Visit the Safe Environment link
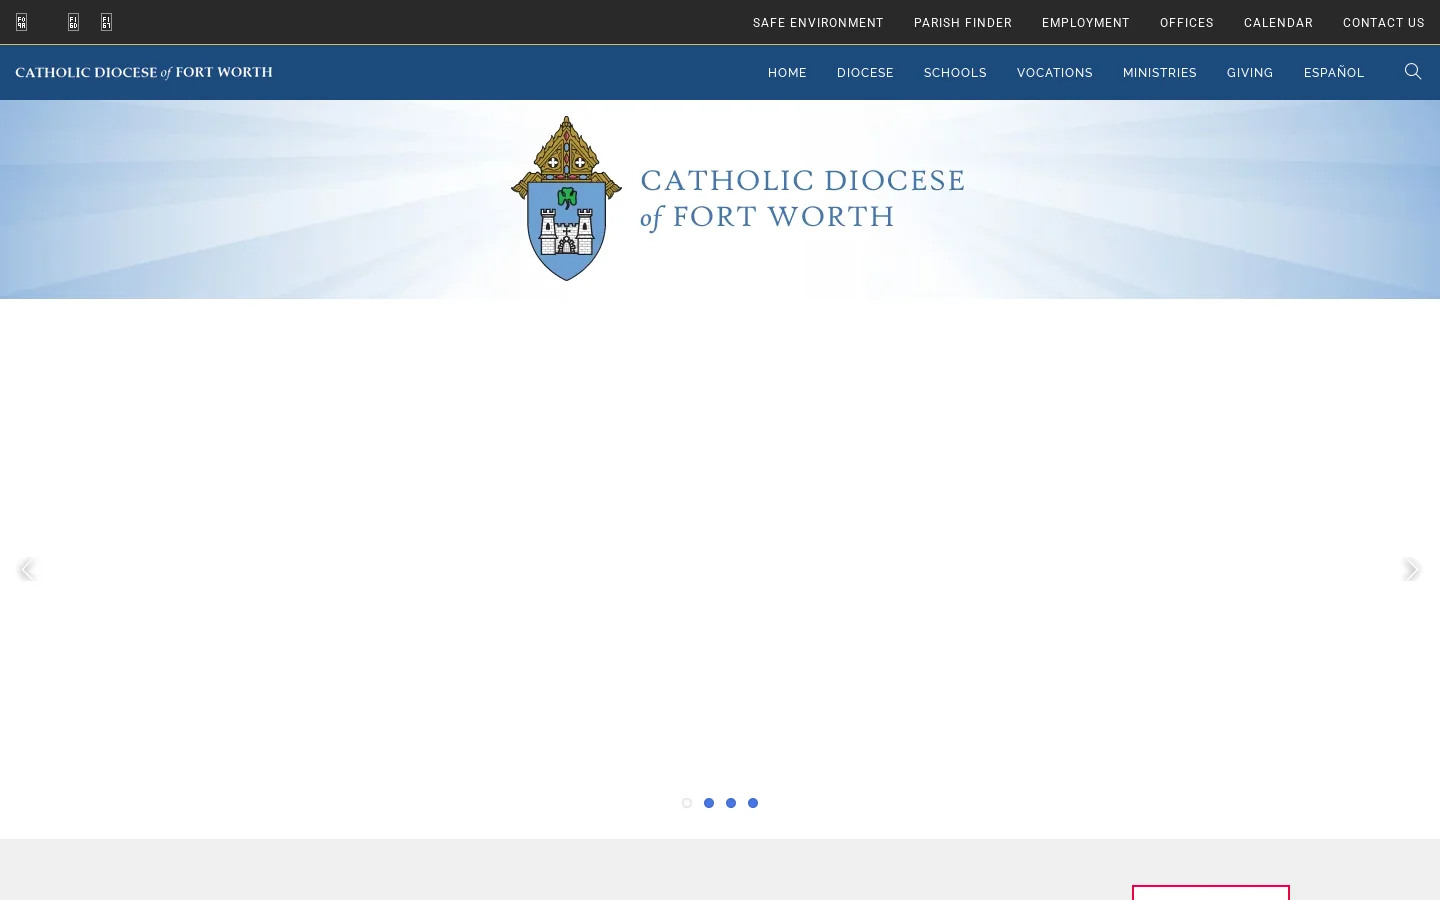The image size is (1440, 900). coord(818,23)
